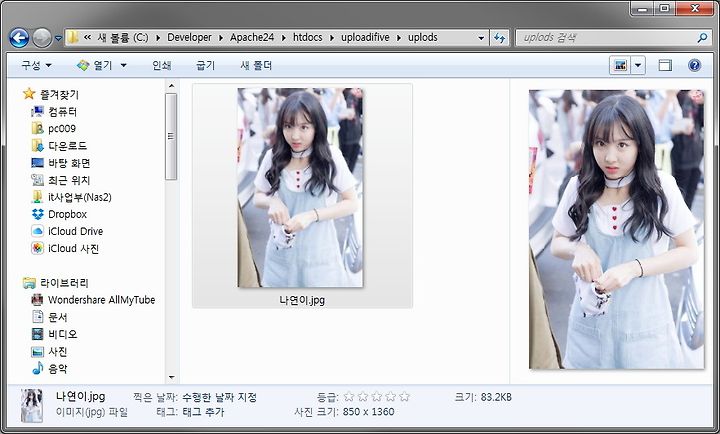Click the change view icon button
The width and height of the screenshot is (720, 434).
[620, 65]
